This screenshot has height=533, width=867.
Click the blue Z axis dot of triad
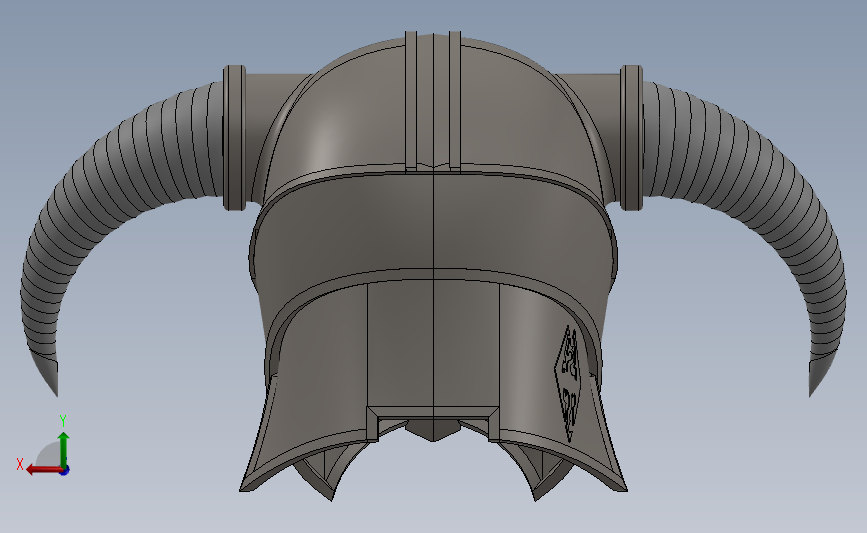coord(65,471)
